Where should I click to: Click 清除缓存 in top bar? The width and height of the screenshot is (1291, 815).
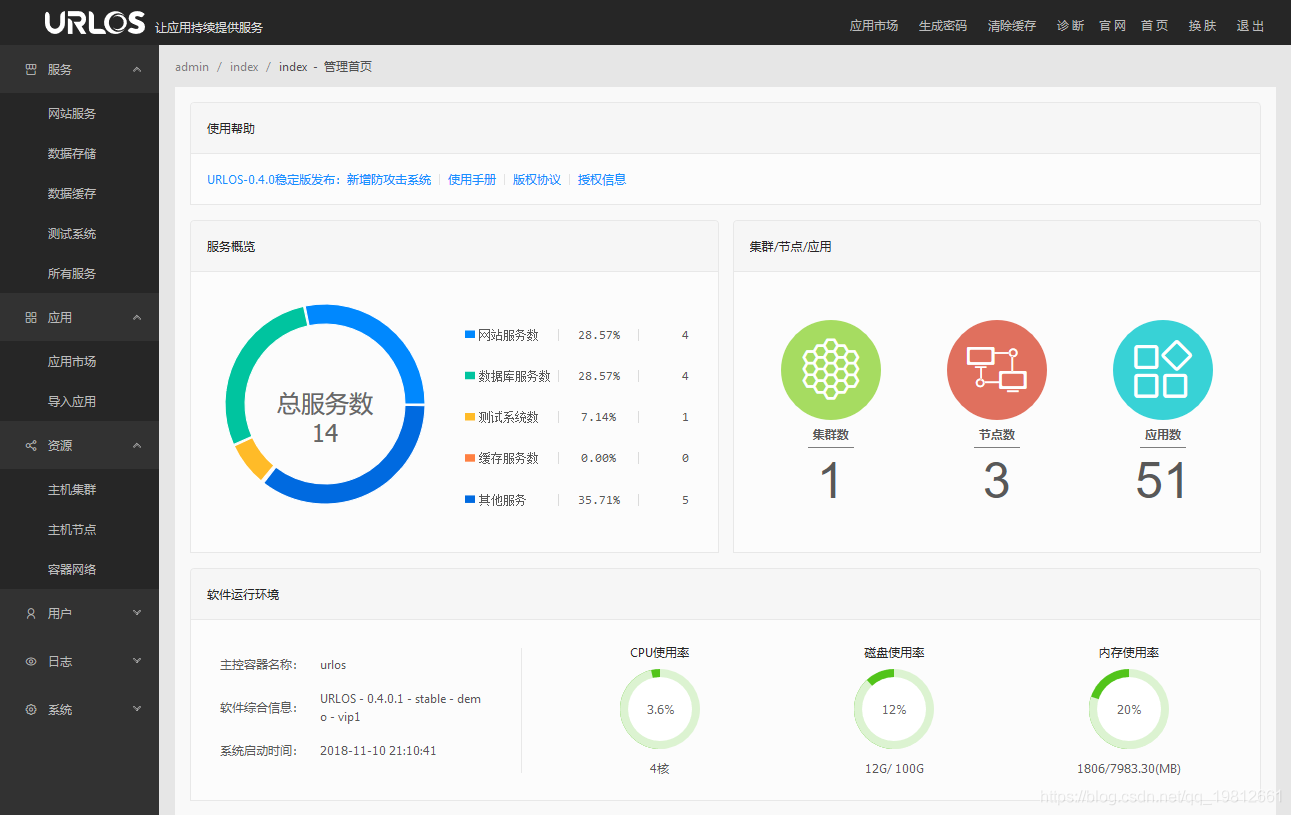[x=1012, y=26]
